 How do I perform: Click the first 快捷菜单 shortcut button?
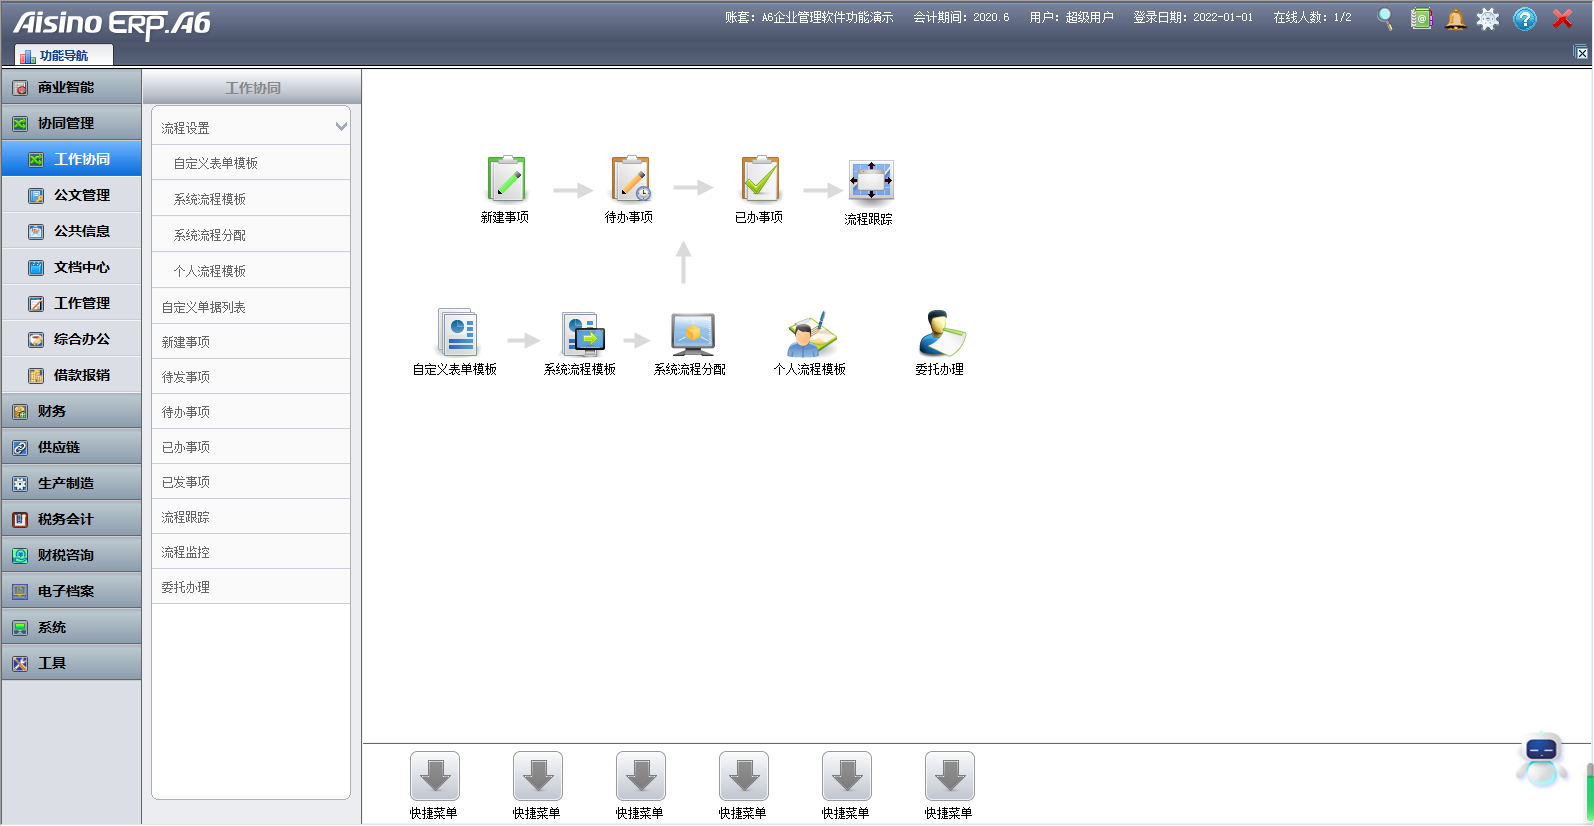pos(434,777)
